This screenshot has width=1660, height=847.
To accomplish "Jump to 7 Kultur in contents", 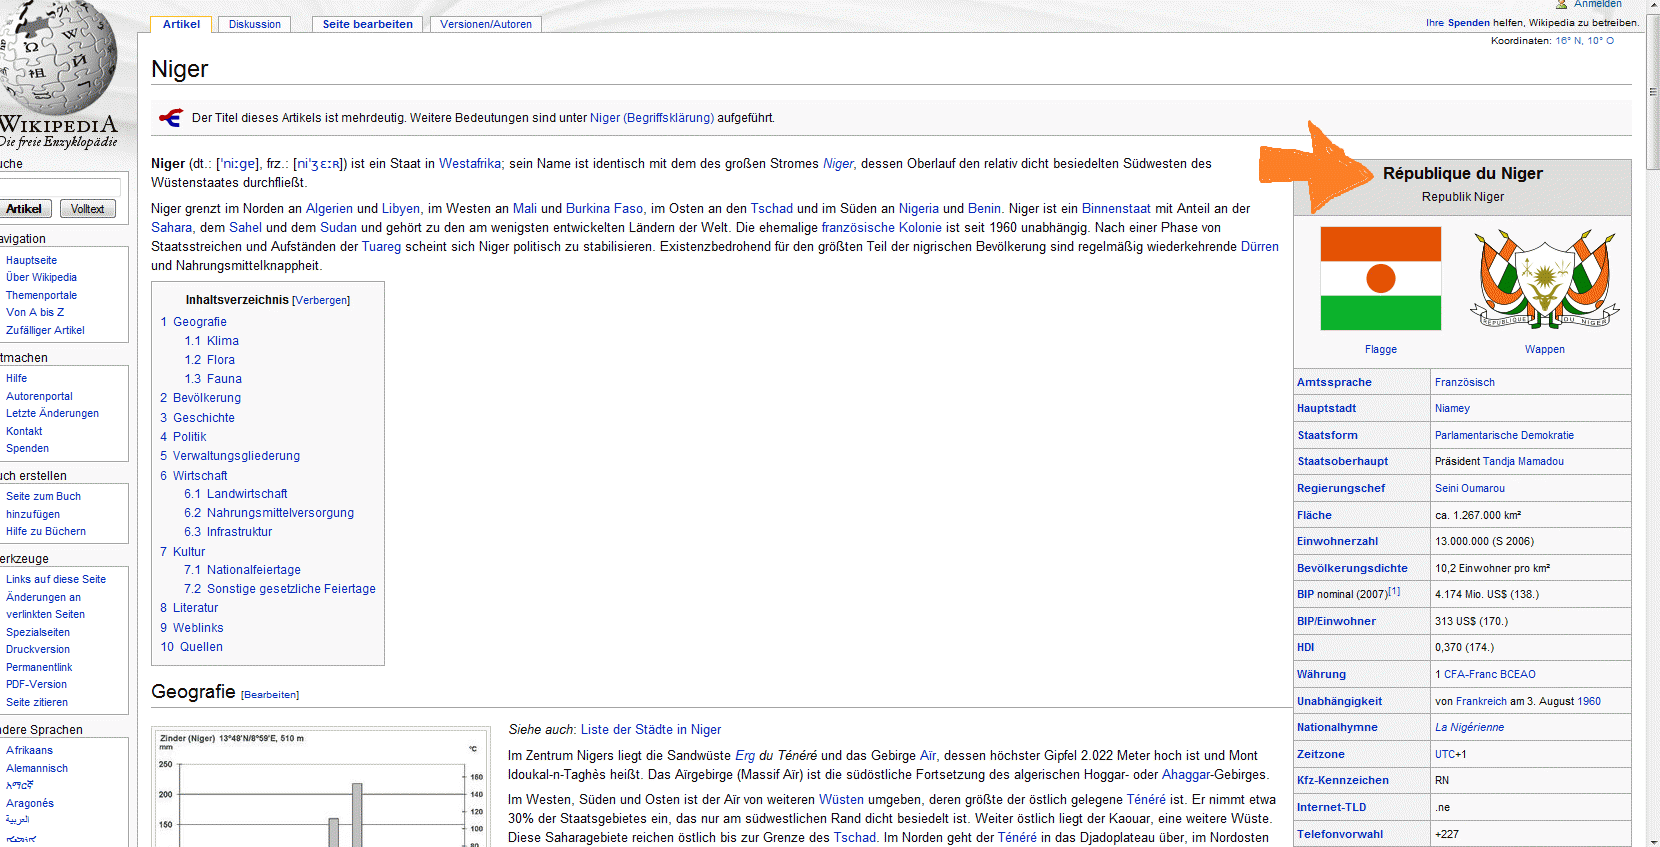I will click(x=182, y=552).
